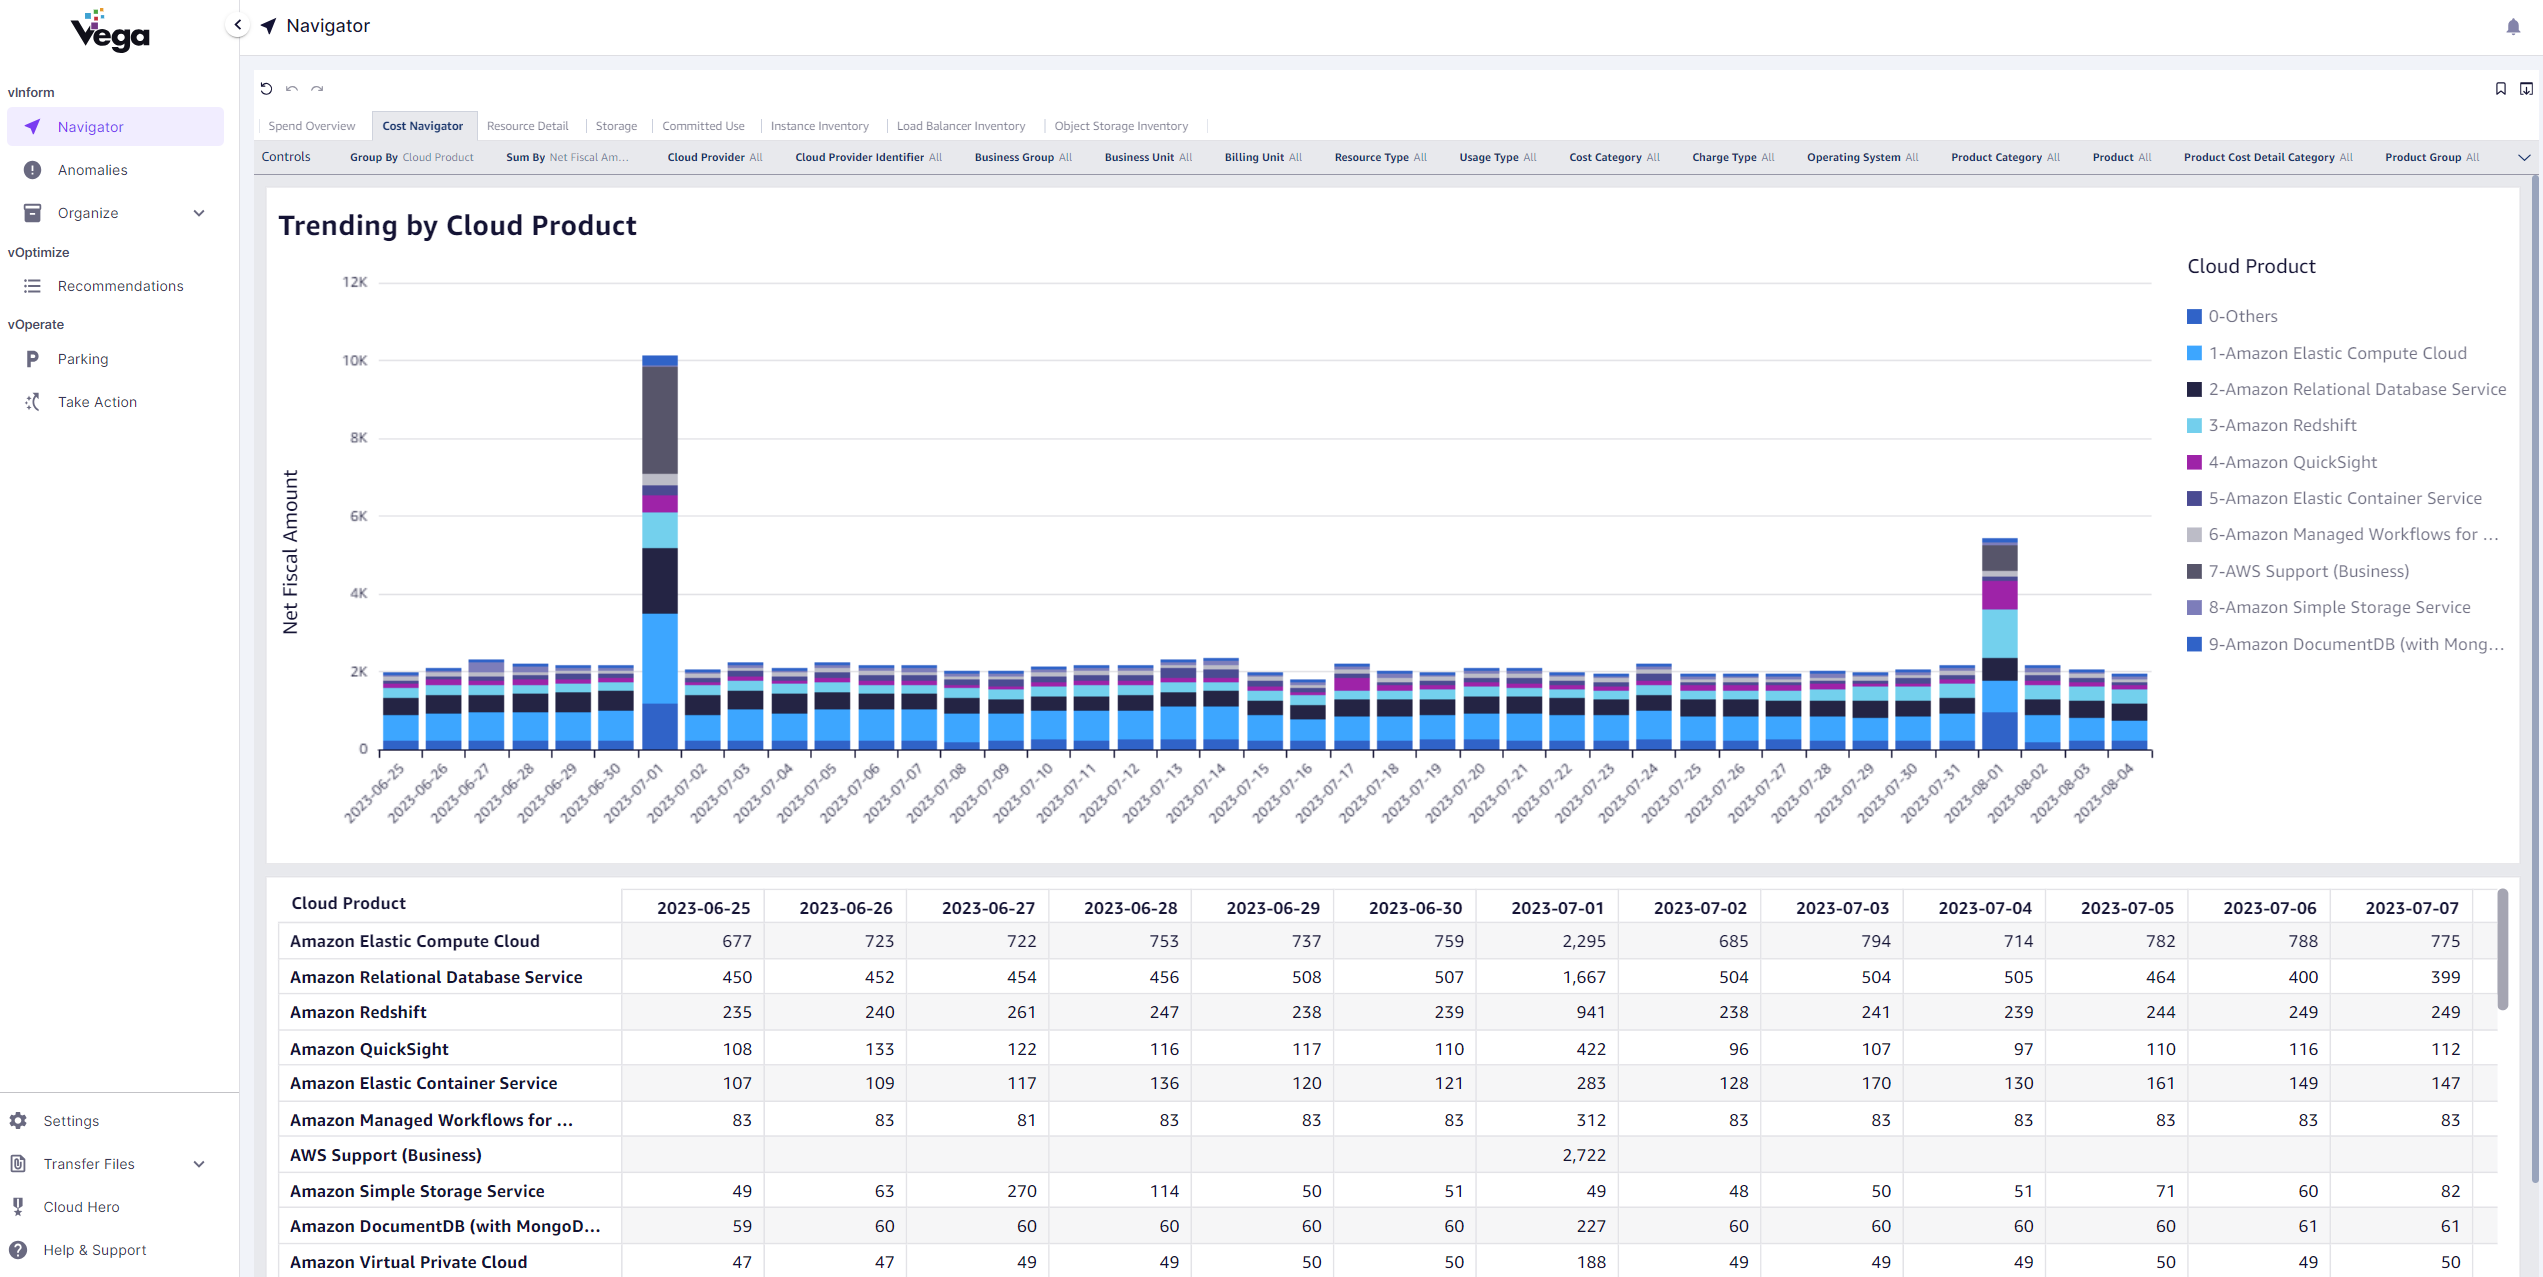This screenshot has width=2543, height=1277.
Task: Open the Load Balancer Inventory tab
Action: (x=961, y=126)
